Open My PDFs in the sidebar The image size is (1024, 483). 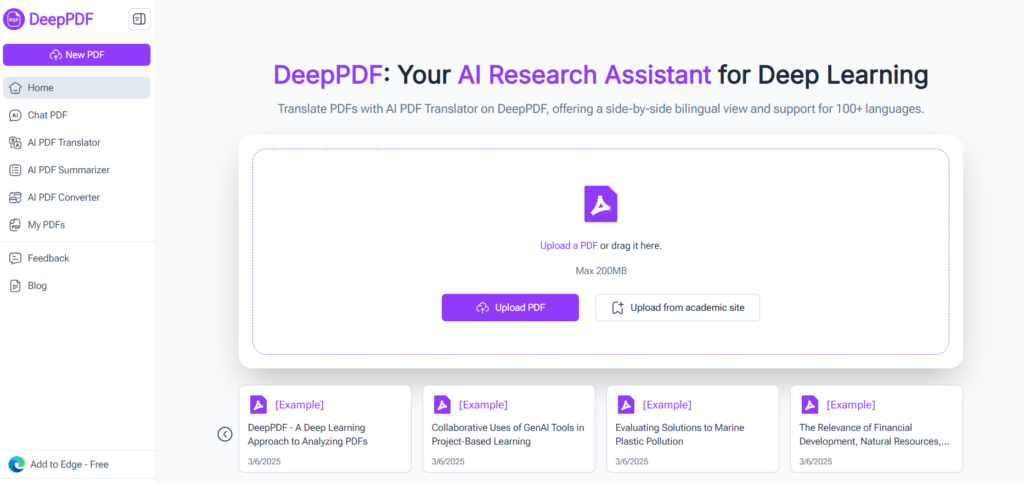pyautogui.click(x=76, y=225)
